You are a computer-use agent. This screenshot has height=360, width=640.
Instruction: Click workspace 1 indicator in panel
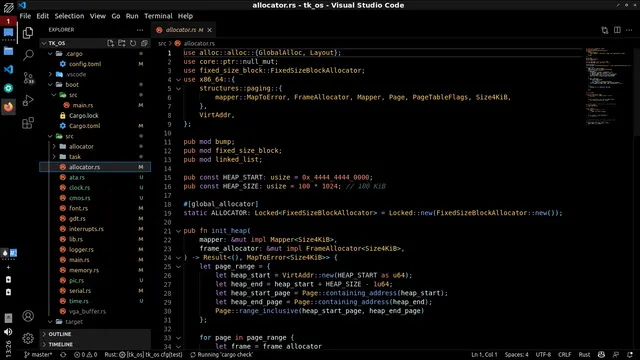coord(8,21)
